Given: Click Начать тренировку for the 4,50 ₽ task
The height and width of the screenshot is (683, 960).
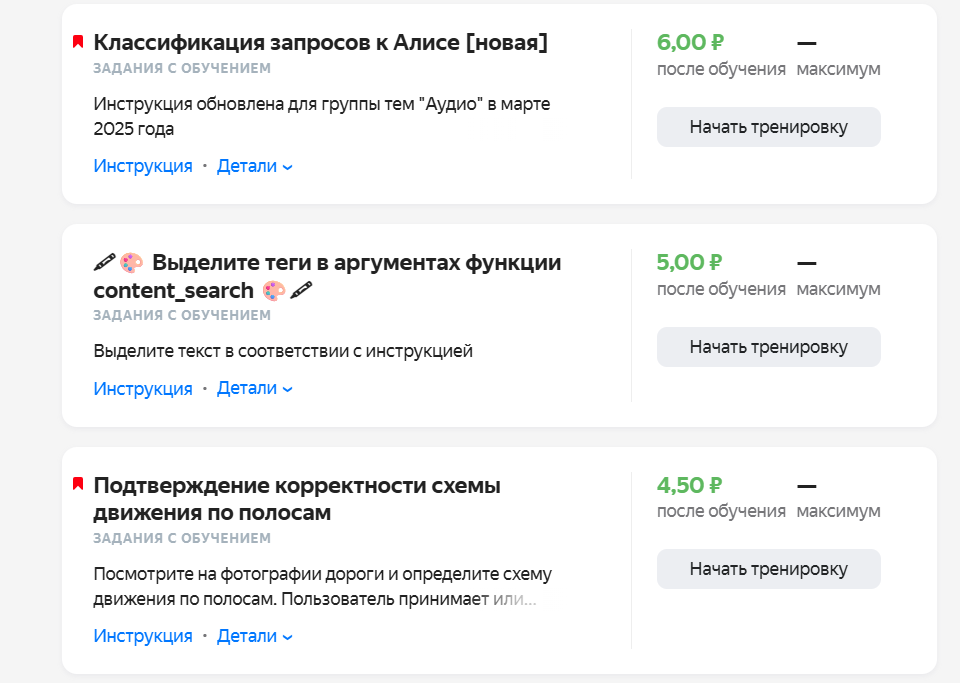Looking at the screenshot, I should tap(768, 569).
